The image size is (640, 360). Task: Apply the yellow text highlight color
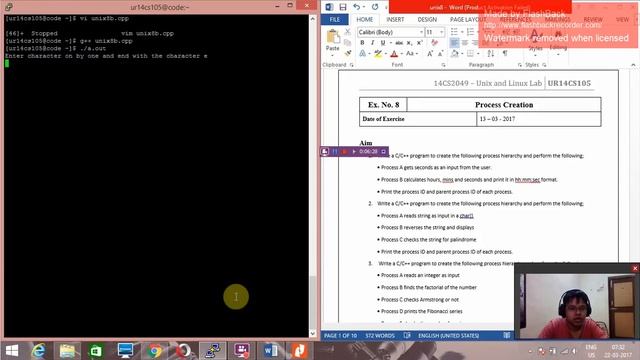point(378,53)
